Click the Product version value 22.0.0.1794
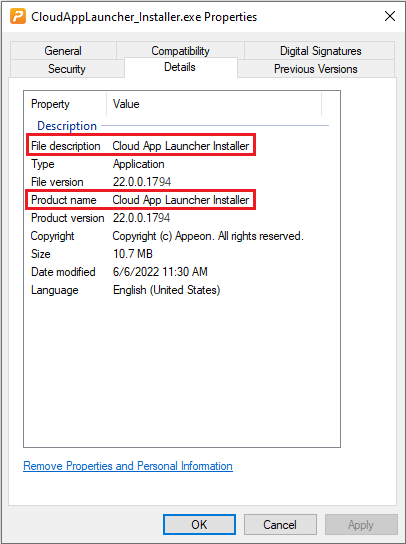The height and width of the screenshot is (544, 406). pos(142,218)
